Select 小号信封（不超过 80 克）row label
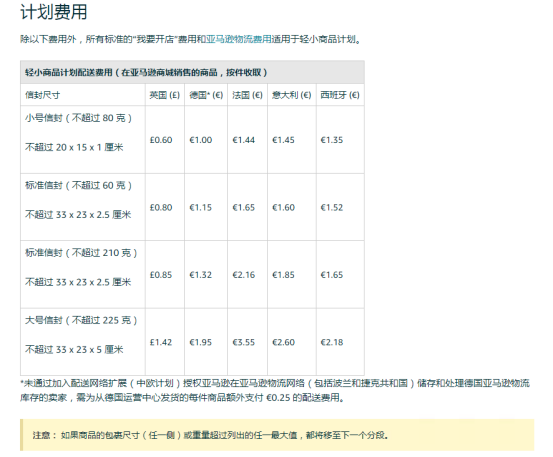 [79, 118]
